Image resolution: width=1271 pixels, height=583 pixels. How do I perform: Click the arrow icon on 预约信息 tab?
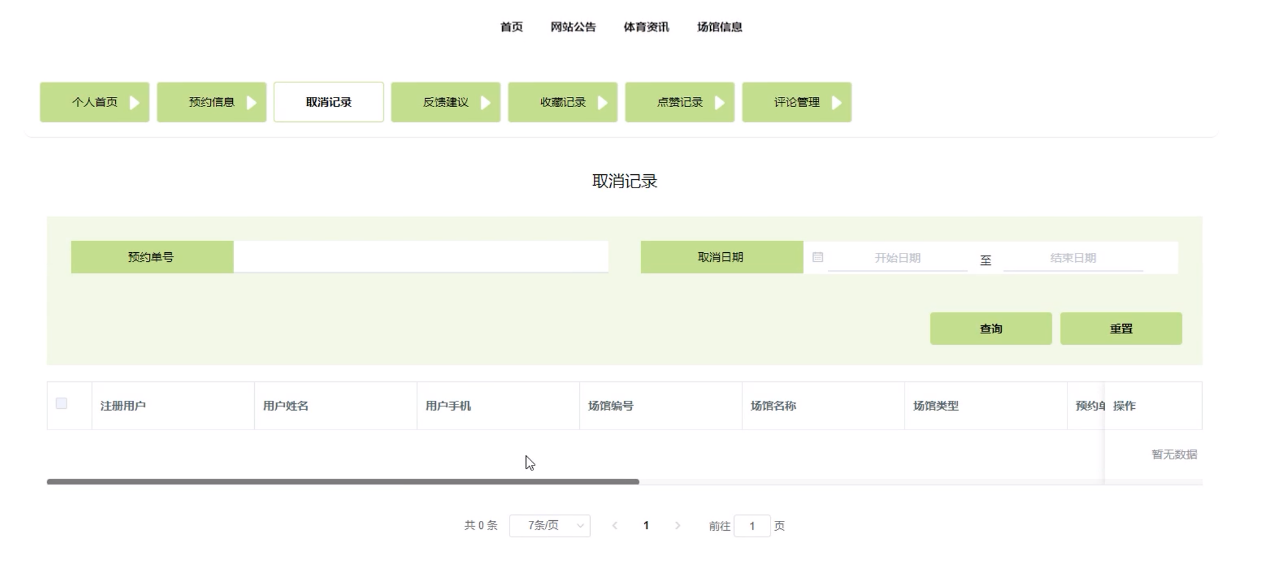coord(251,102)
